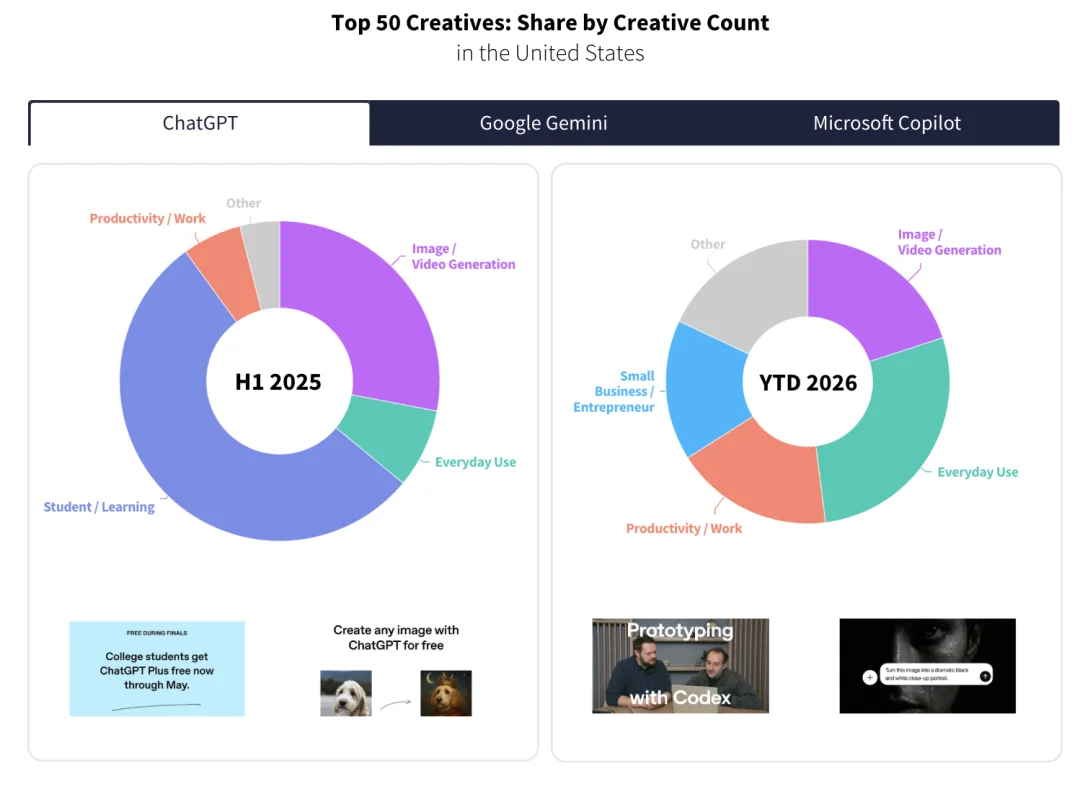Open the dramatic black-and-white portrait ad thumbnail
Image resolution: width=1080 pixels, height=794 pixels.
coord(927,666)
